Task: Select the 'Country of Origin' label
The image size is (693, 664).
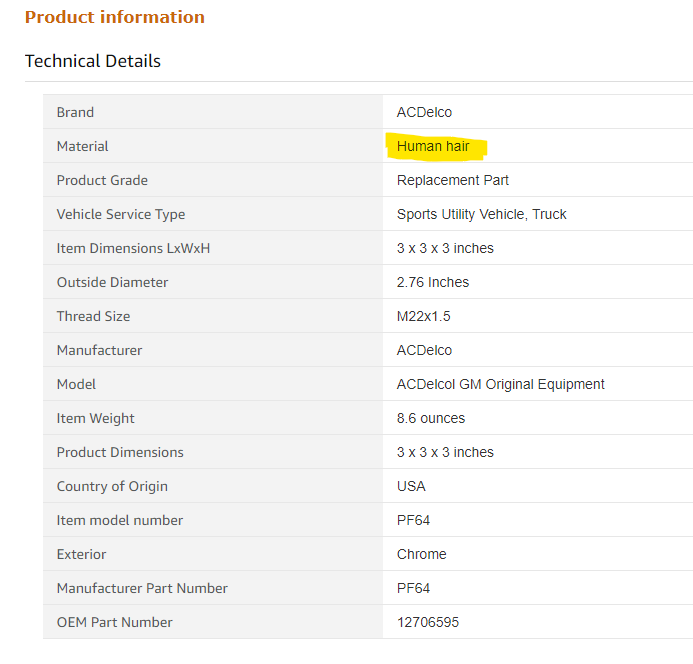Action: click(x=112, y=487)
